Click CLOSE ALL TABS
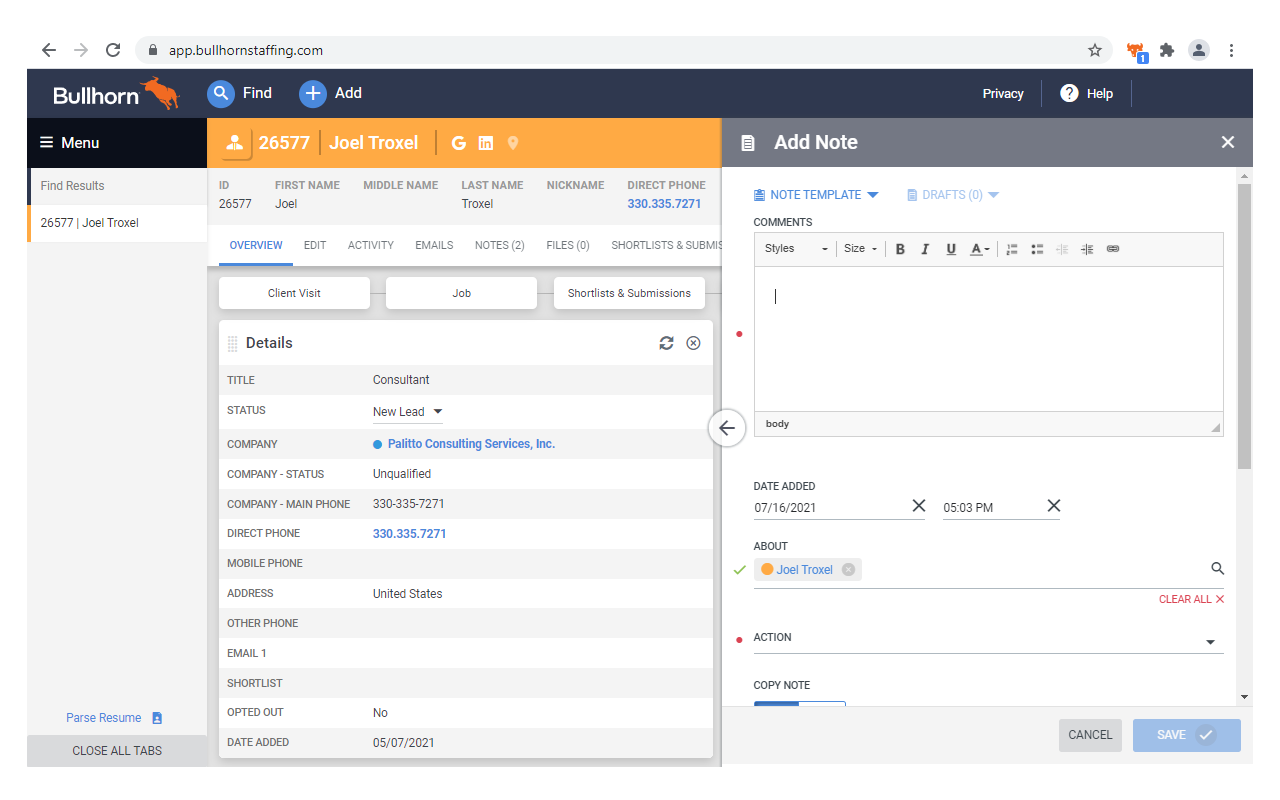Viewport: 1280px width, 800px height. [x=117, y=751]
